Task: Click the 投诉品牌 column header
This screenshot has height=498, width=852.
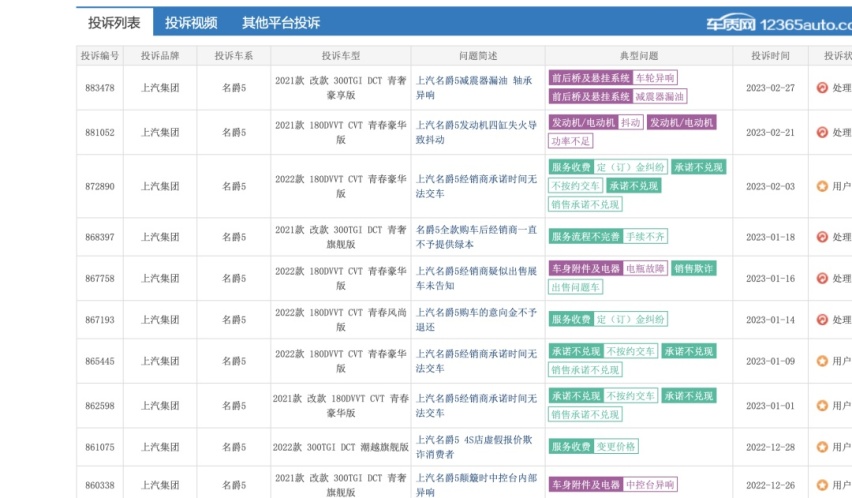Action: coord(160,55)
